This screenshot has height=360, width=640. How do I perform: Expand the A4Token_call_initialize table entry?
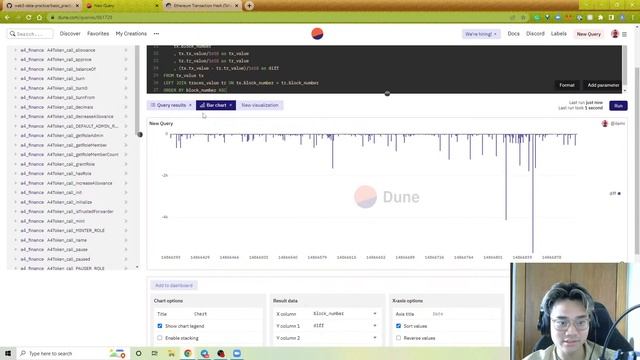coord(16,202)
